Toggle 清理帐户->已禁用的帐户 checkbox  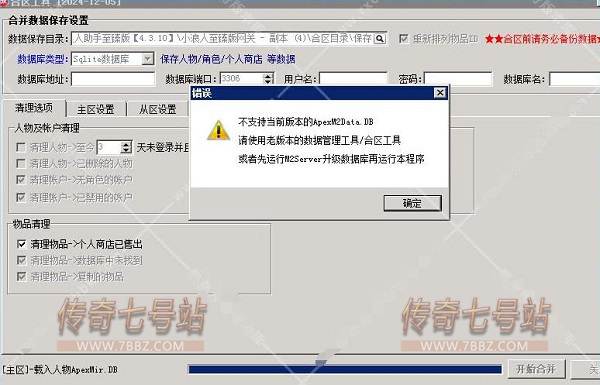[21, 197]
